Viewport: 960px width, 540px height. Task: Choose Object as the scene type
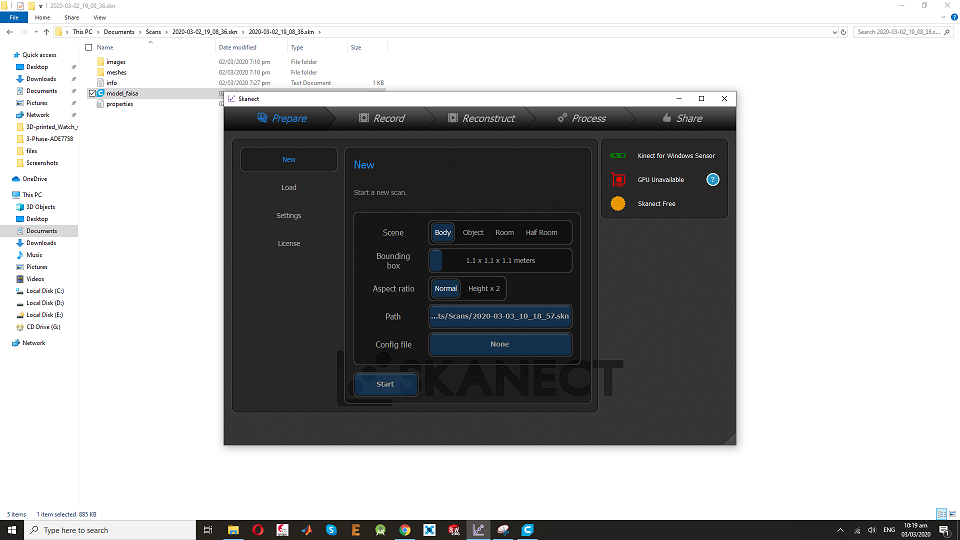tap(473, 233)
